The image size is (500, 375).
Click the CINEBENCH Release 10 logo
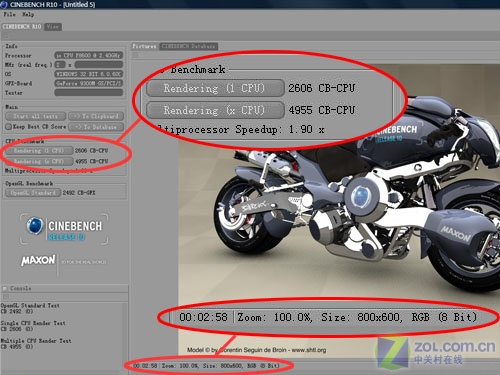[x=64, y=229]
